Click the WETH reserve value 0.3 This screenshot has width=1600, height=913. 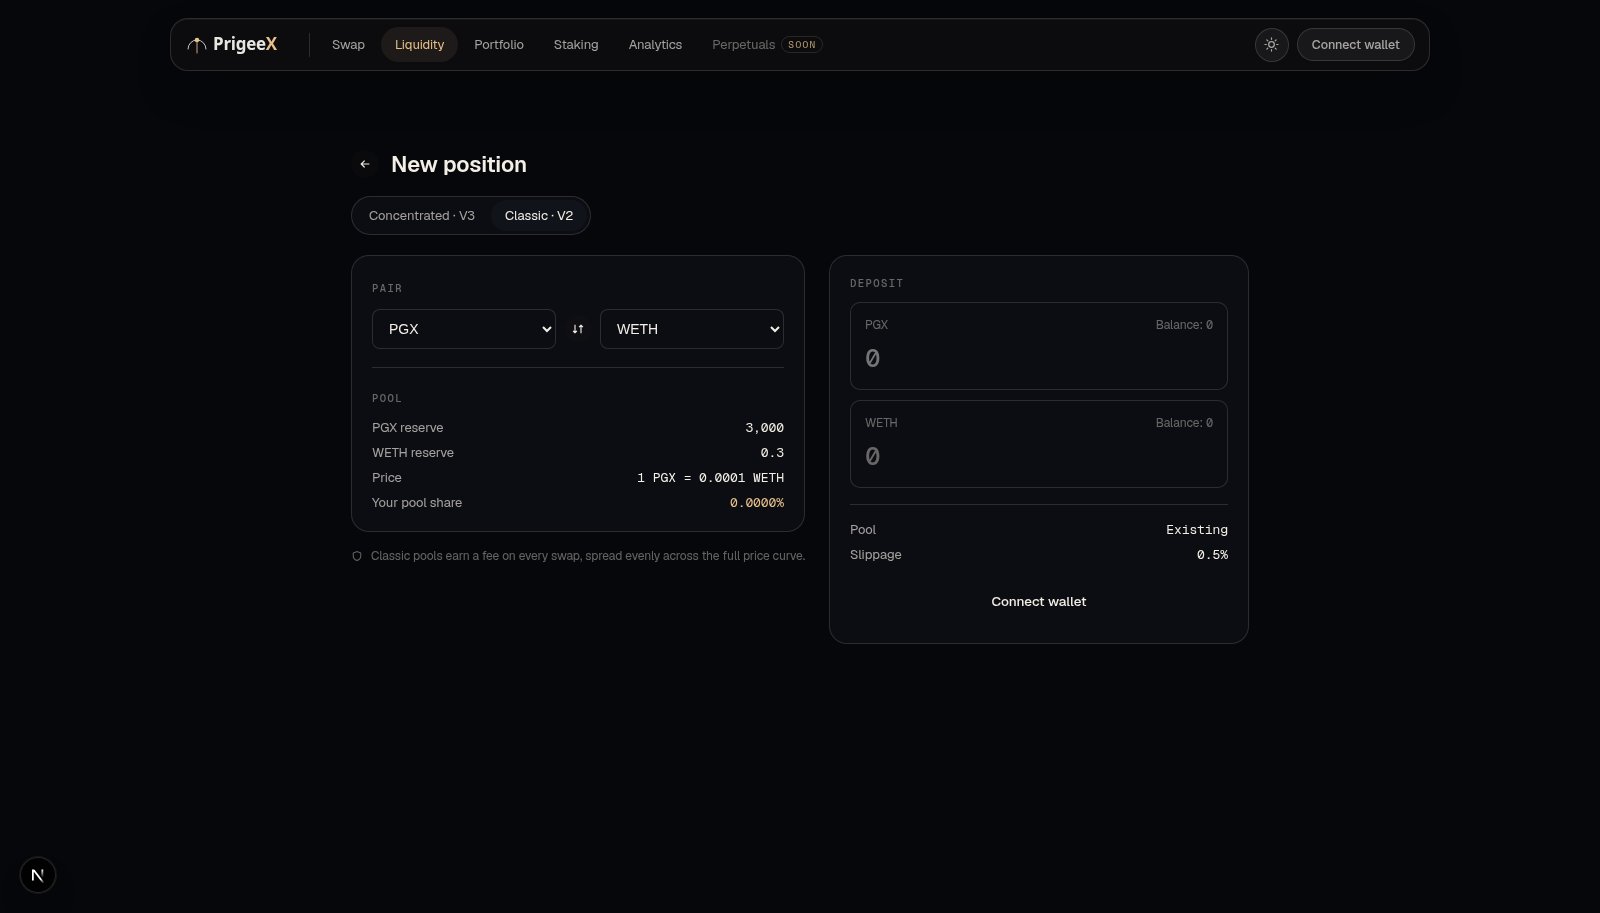click(772, 453)
